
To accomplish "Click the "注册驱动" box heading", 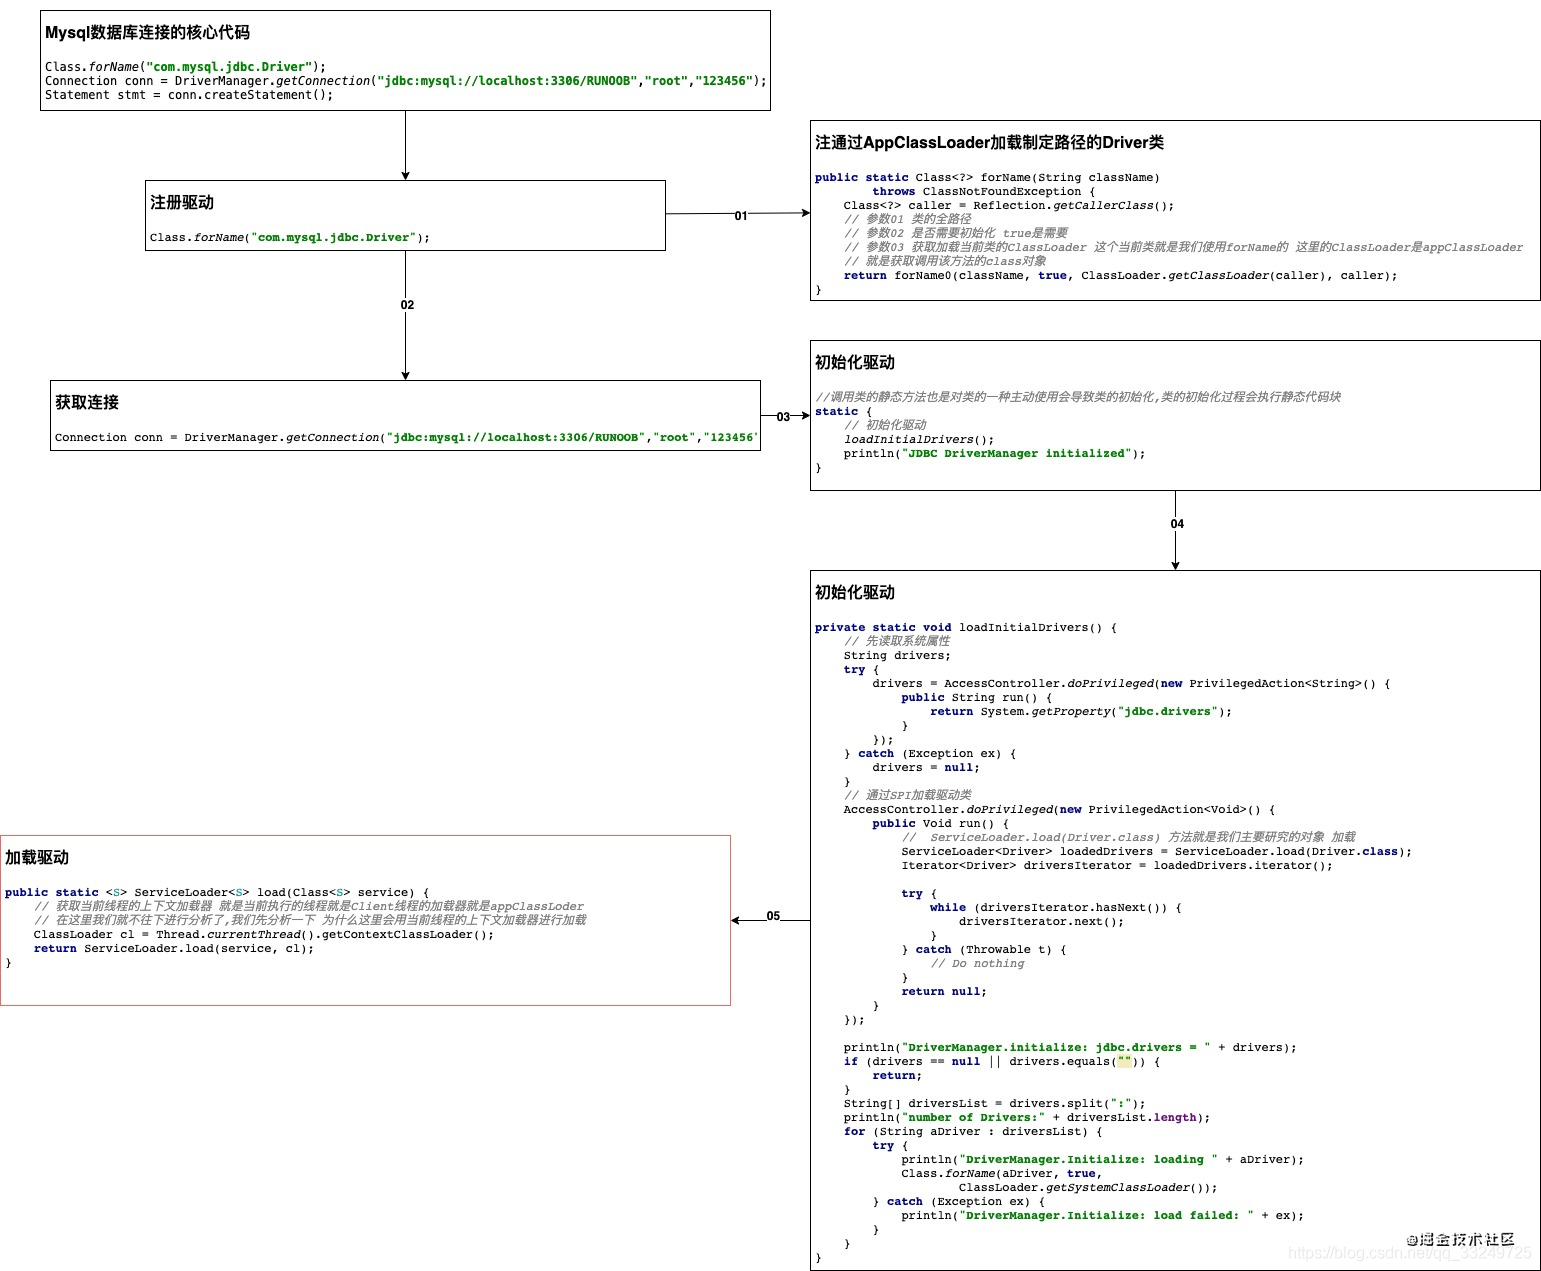I will coord(182,202).
